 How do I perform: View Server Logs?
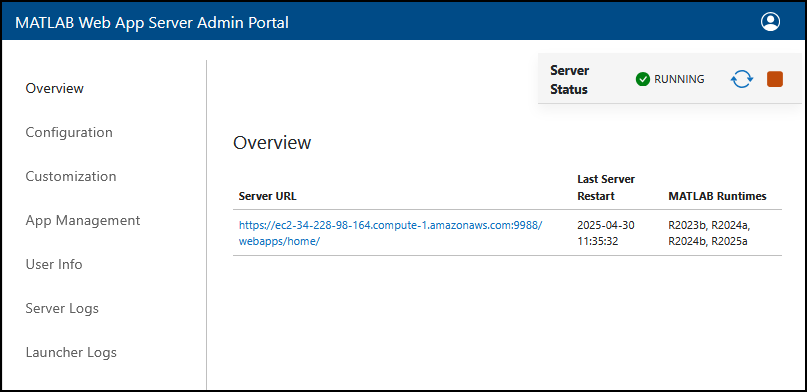pos(62,308)
